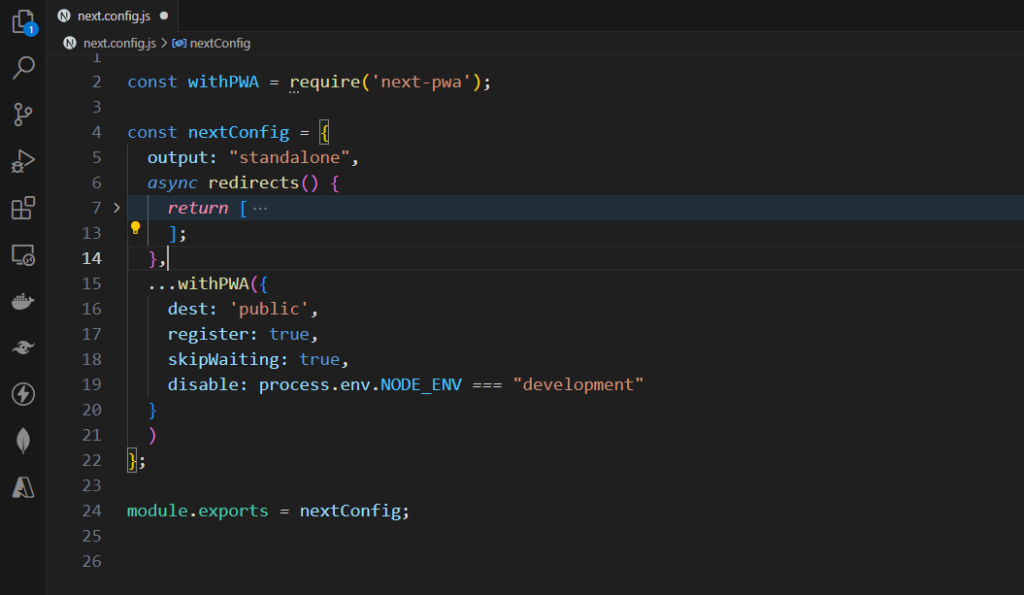The height and width of the screenshot is (595, 1024).
Task: Open the lightning bolt extension view
Action: pos(24,394)
